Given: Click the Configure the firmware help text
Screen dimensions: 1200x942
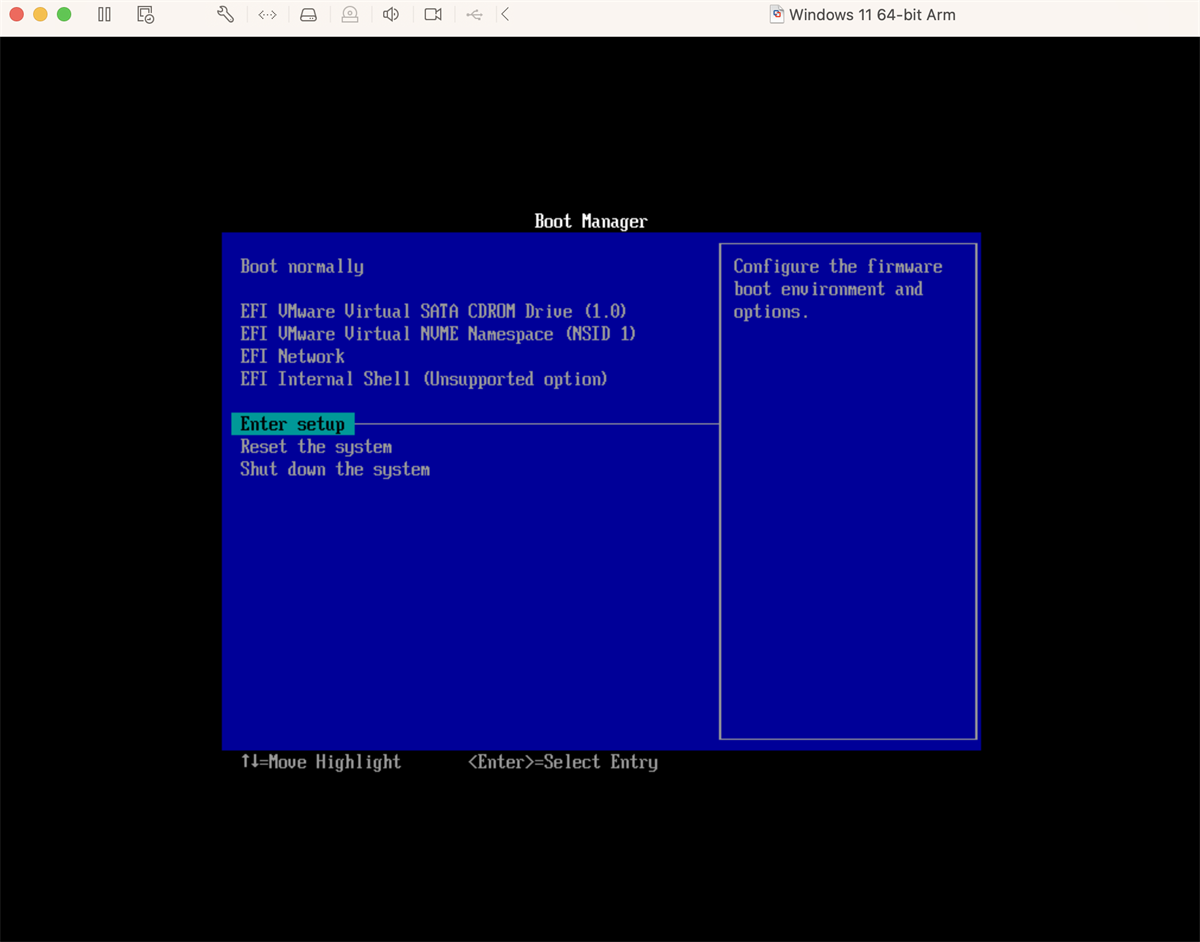Looking at the screenshot, I should coord(838,289).
